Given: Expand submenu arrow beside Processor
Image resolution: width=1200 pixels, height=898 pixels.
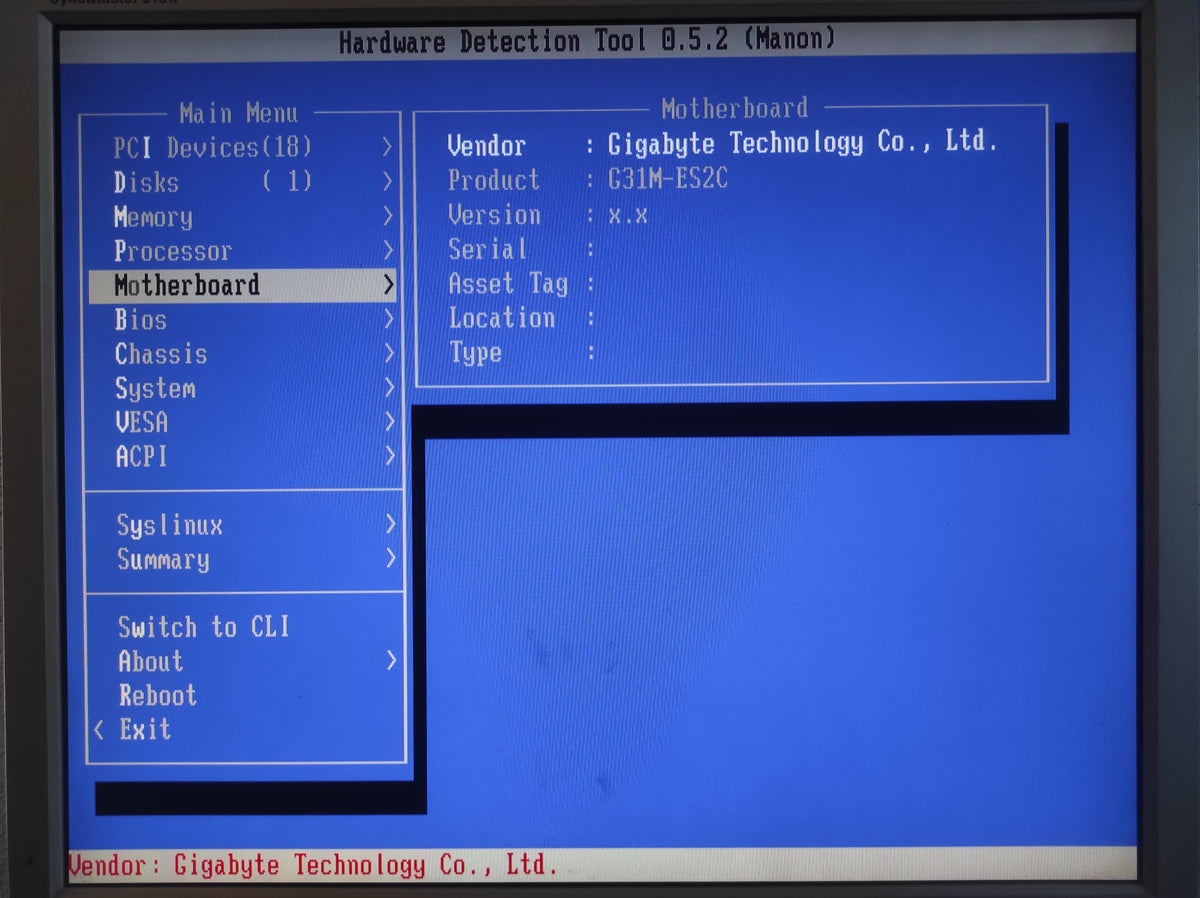Looking at the screenshot, I should [x=388, y=250].
